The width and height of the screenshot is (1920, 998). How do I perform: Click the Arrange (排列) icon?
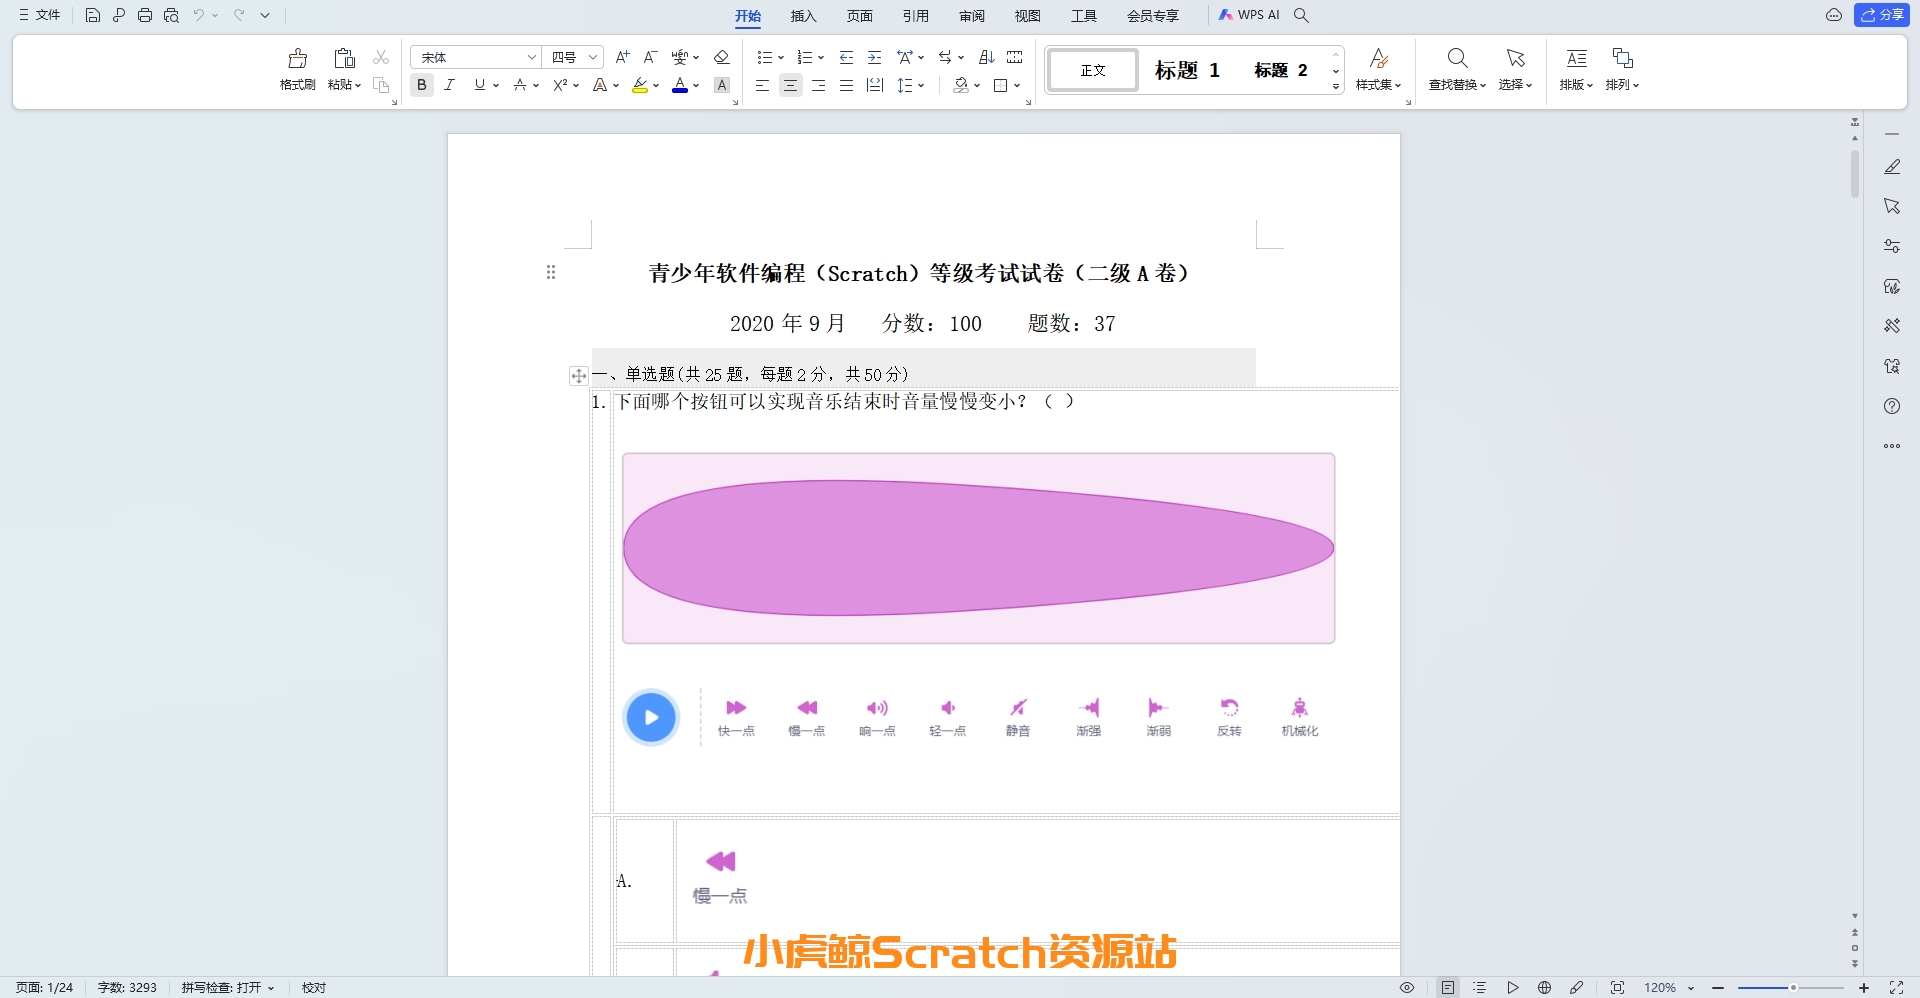pyautogui.click(x=1622, y=58)
